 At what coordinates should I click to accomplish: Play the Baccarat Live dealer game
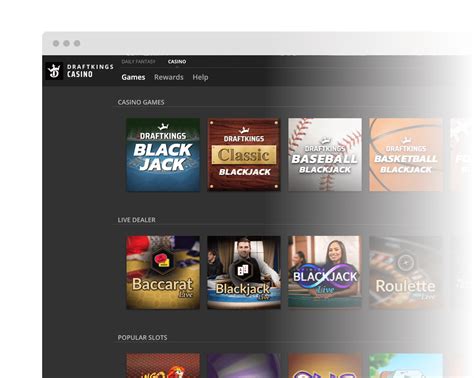[x=163, y=272]
